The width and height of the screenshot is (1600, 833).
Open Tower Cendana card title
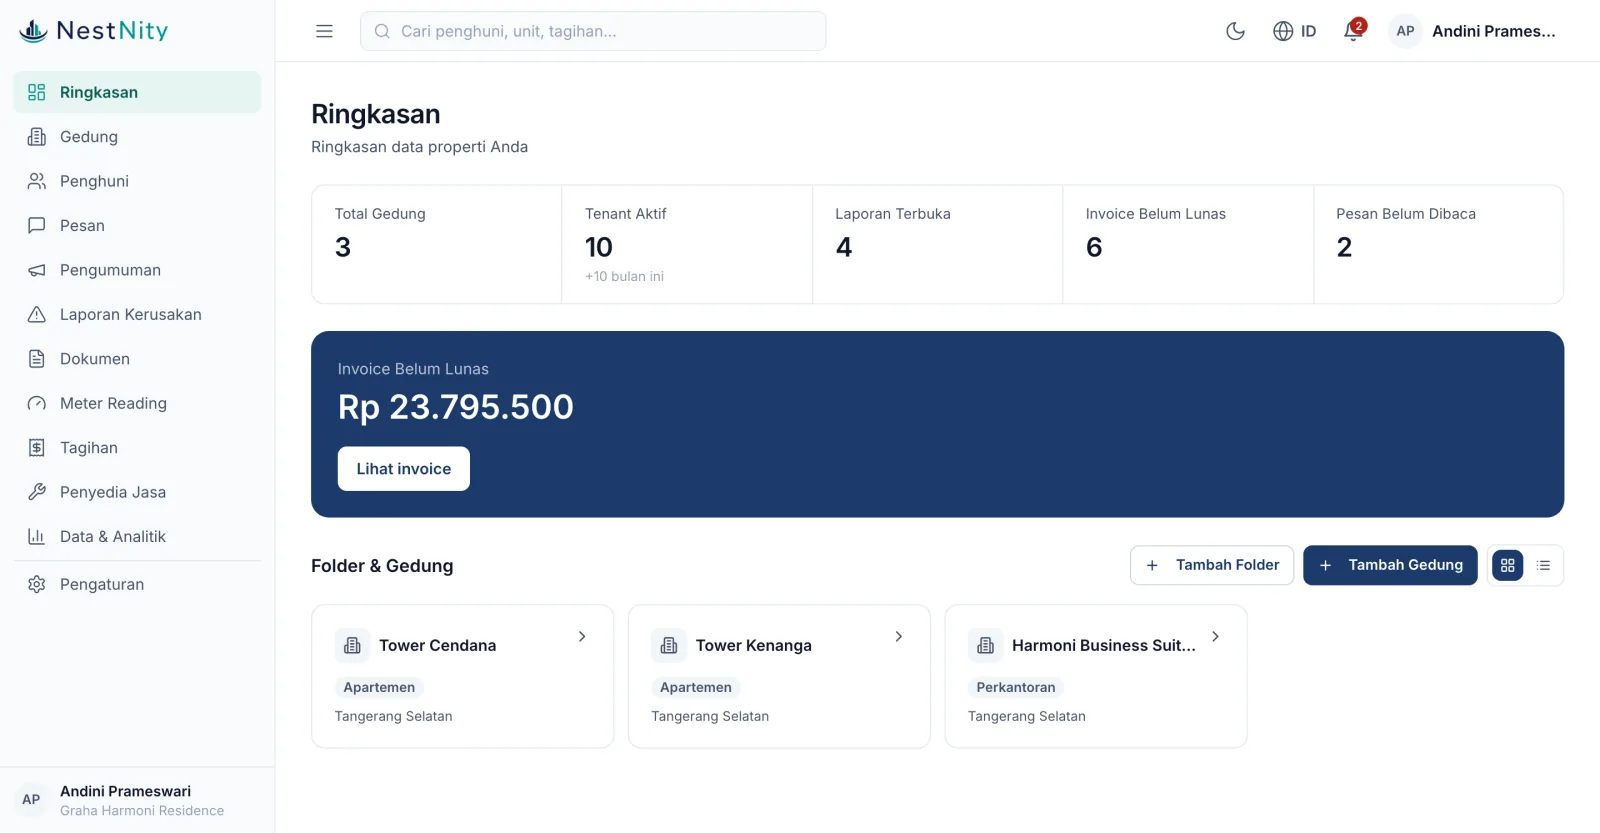[x=438, y=646]
